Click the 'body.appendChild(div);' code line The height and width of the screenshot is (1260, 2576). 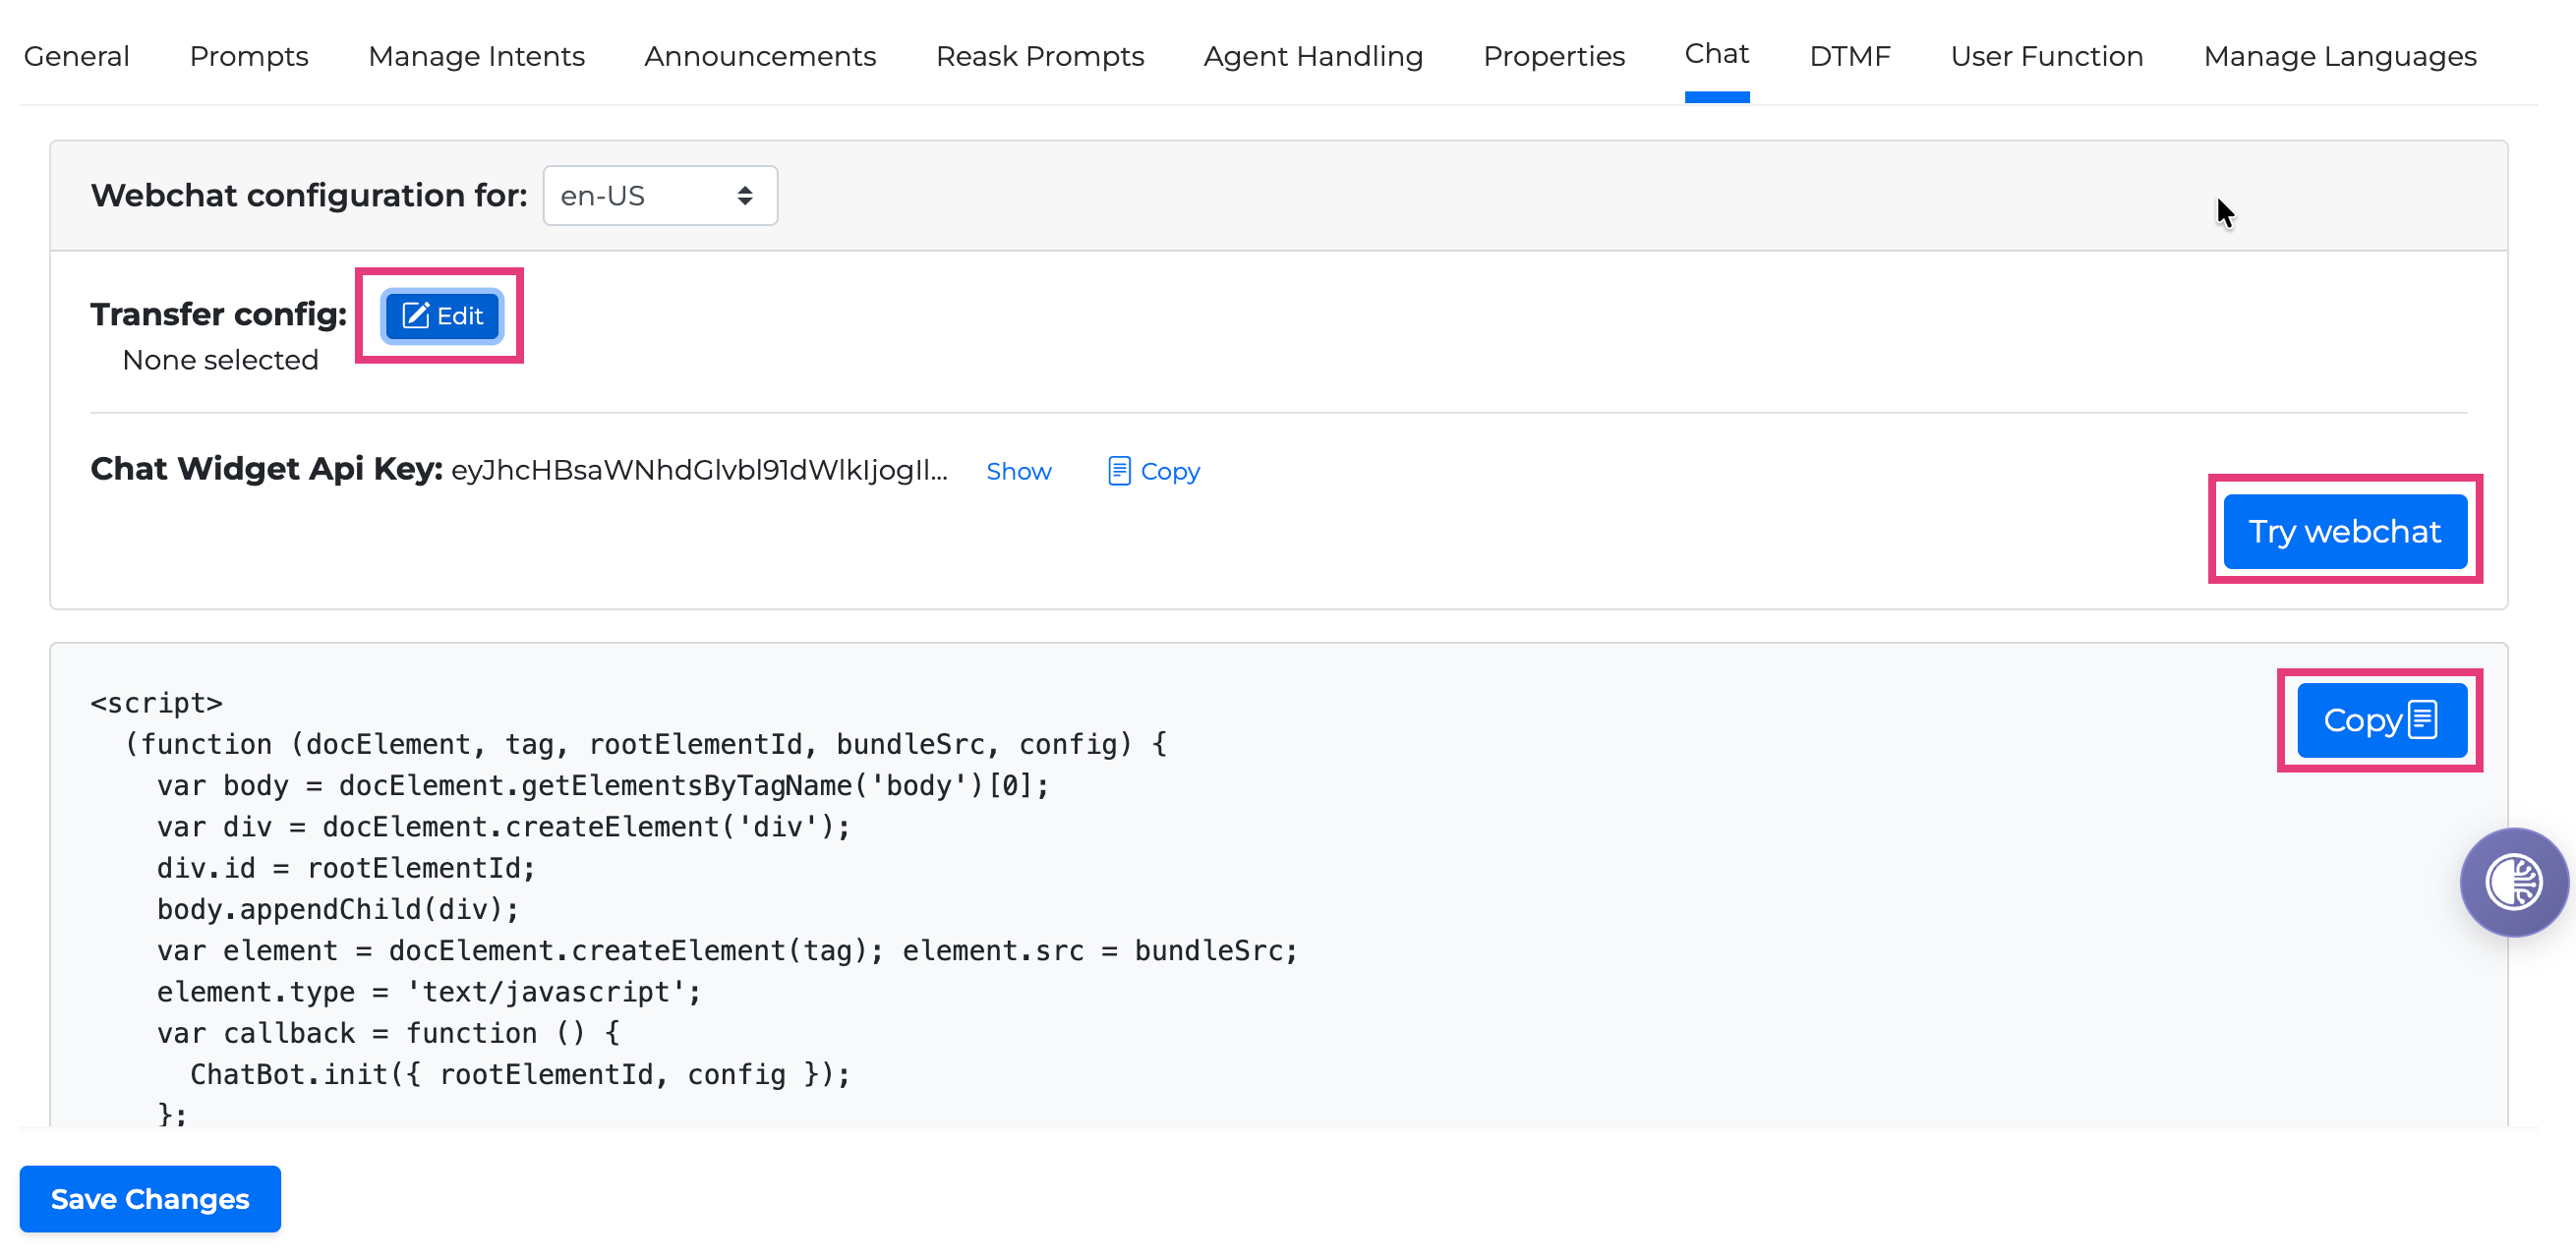338,909
